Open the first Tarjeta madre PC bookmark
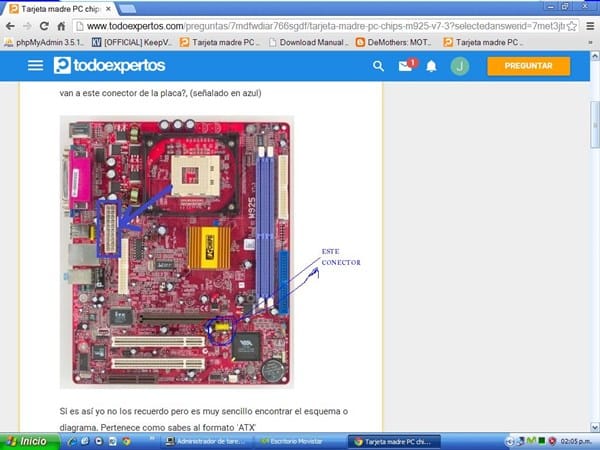Image resolution: width=600 pixels, height=450 pixels. 219,42
